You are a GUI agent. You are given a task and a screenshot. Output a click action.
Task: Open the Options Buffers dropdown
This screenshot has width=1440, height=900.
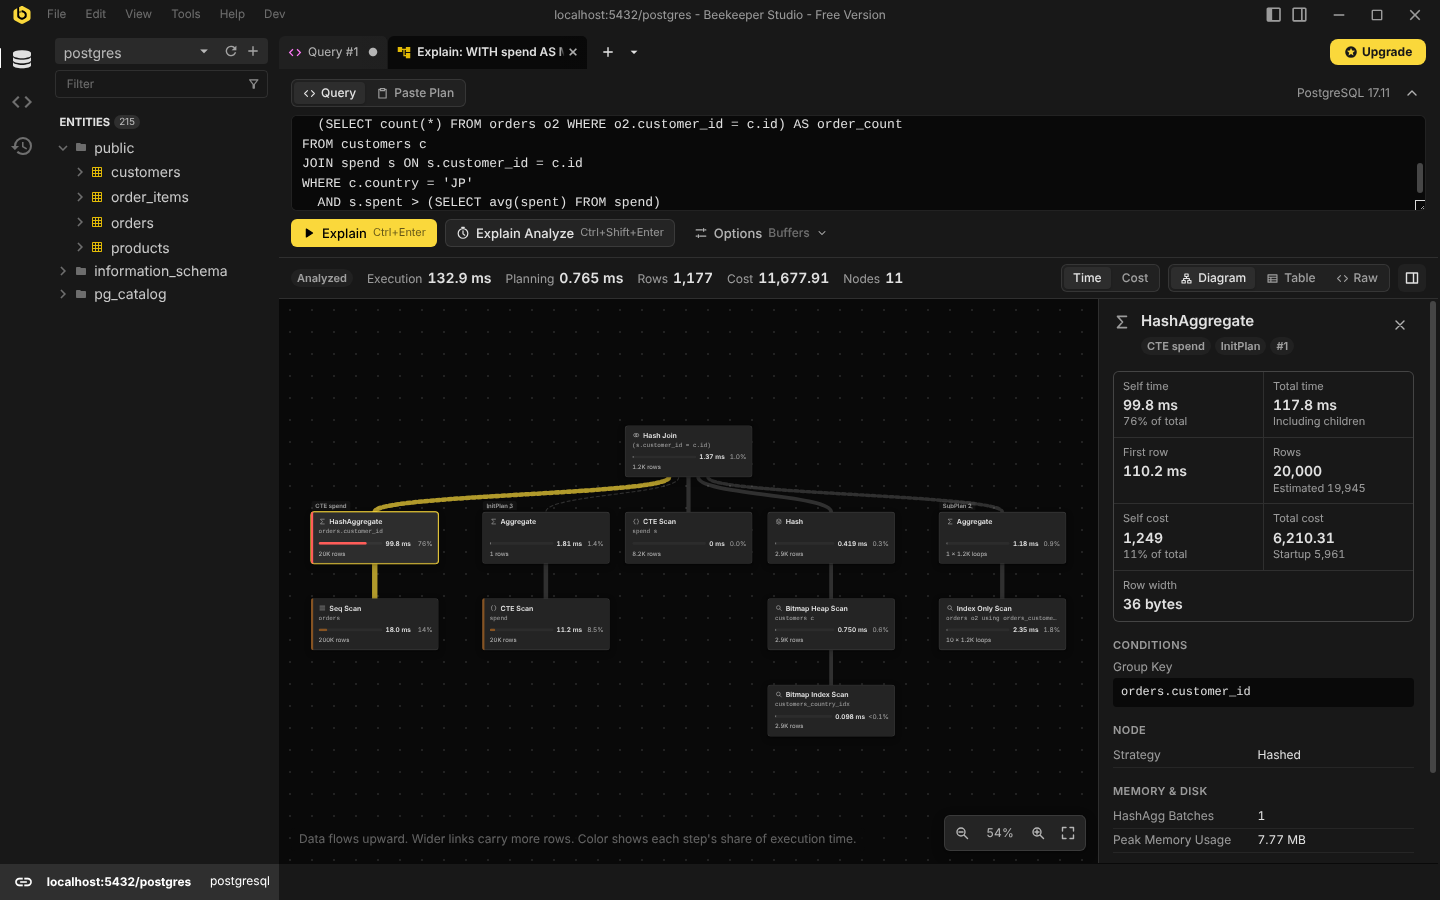click(x=761, y=233)
